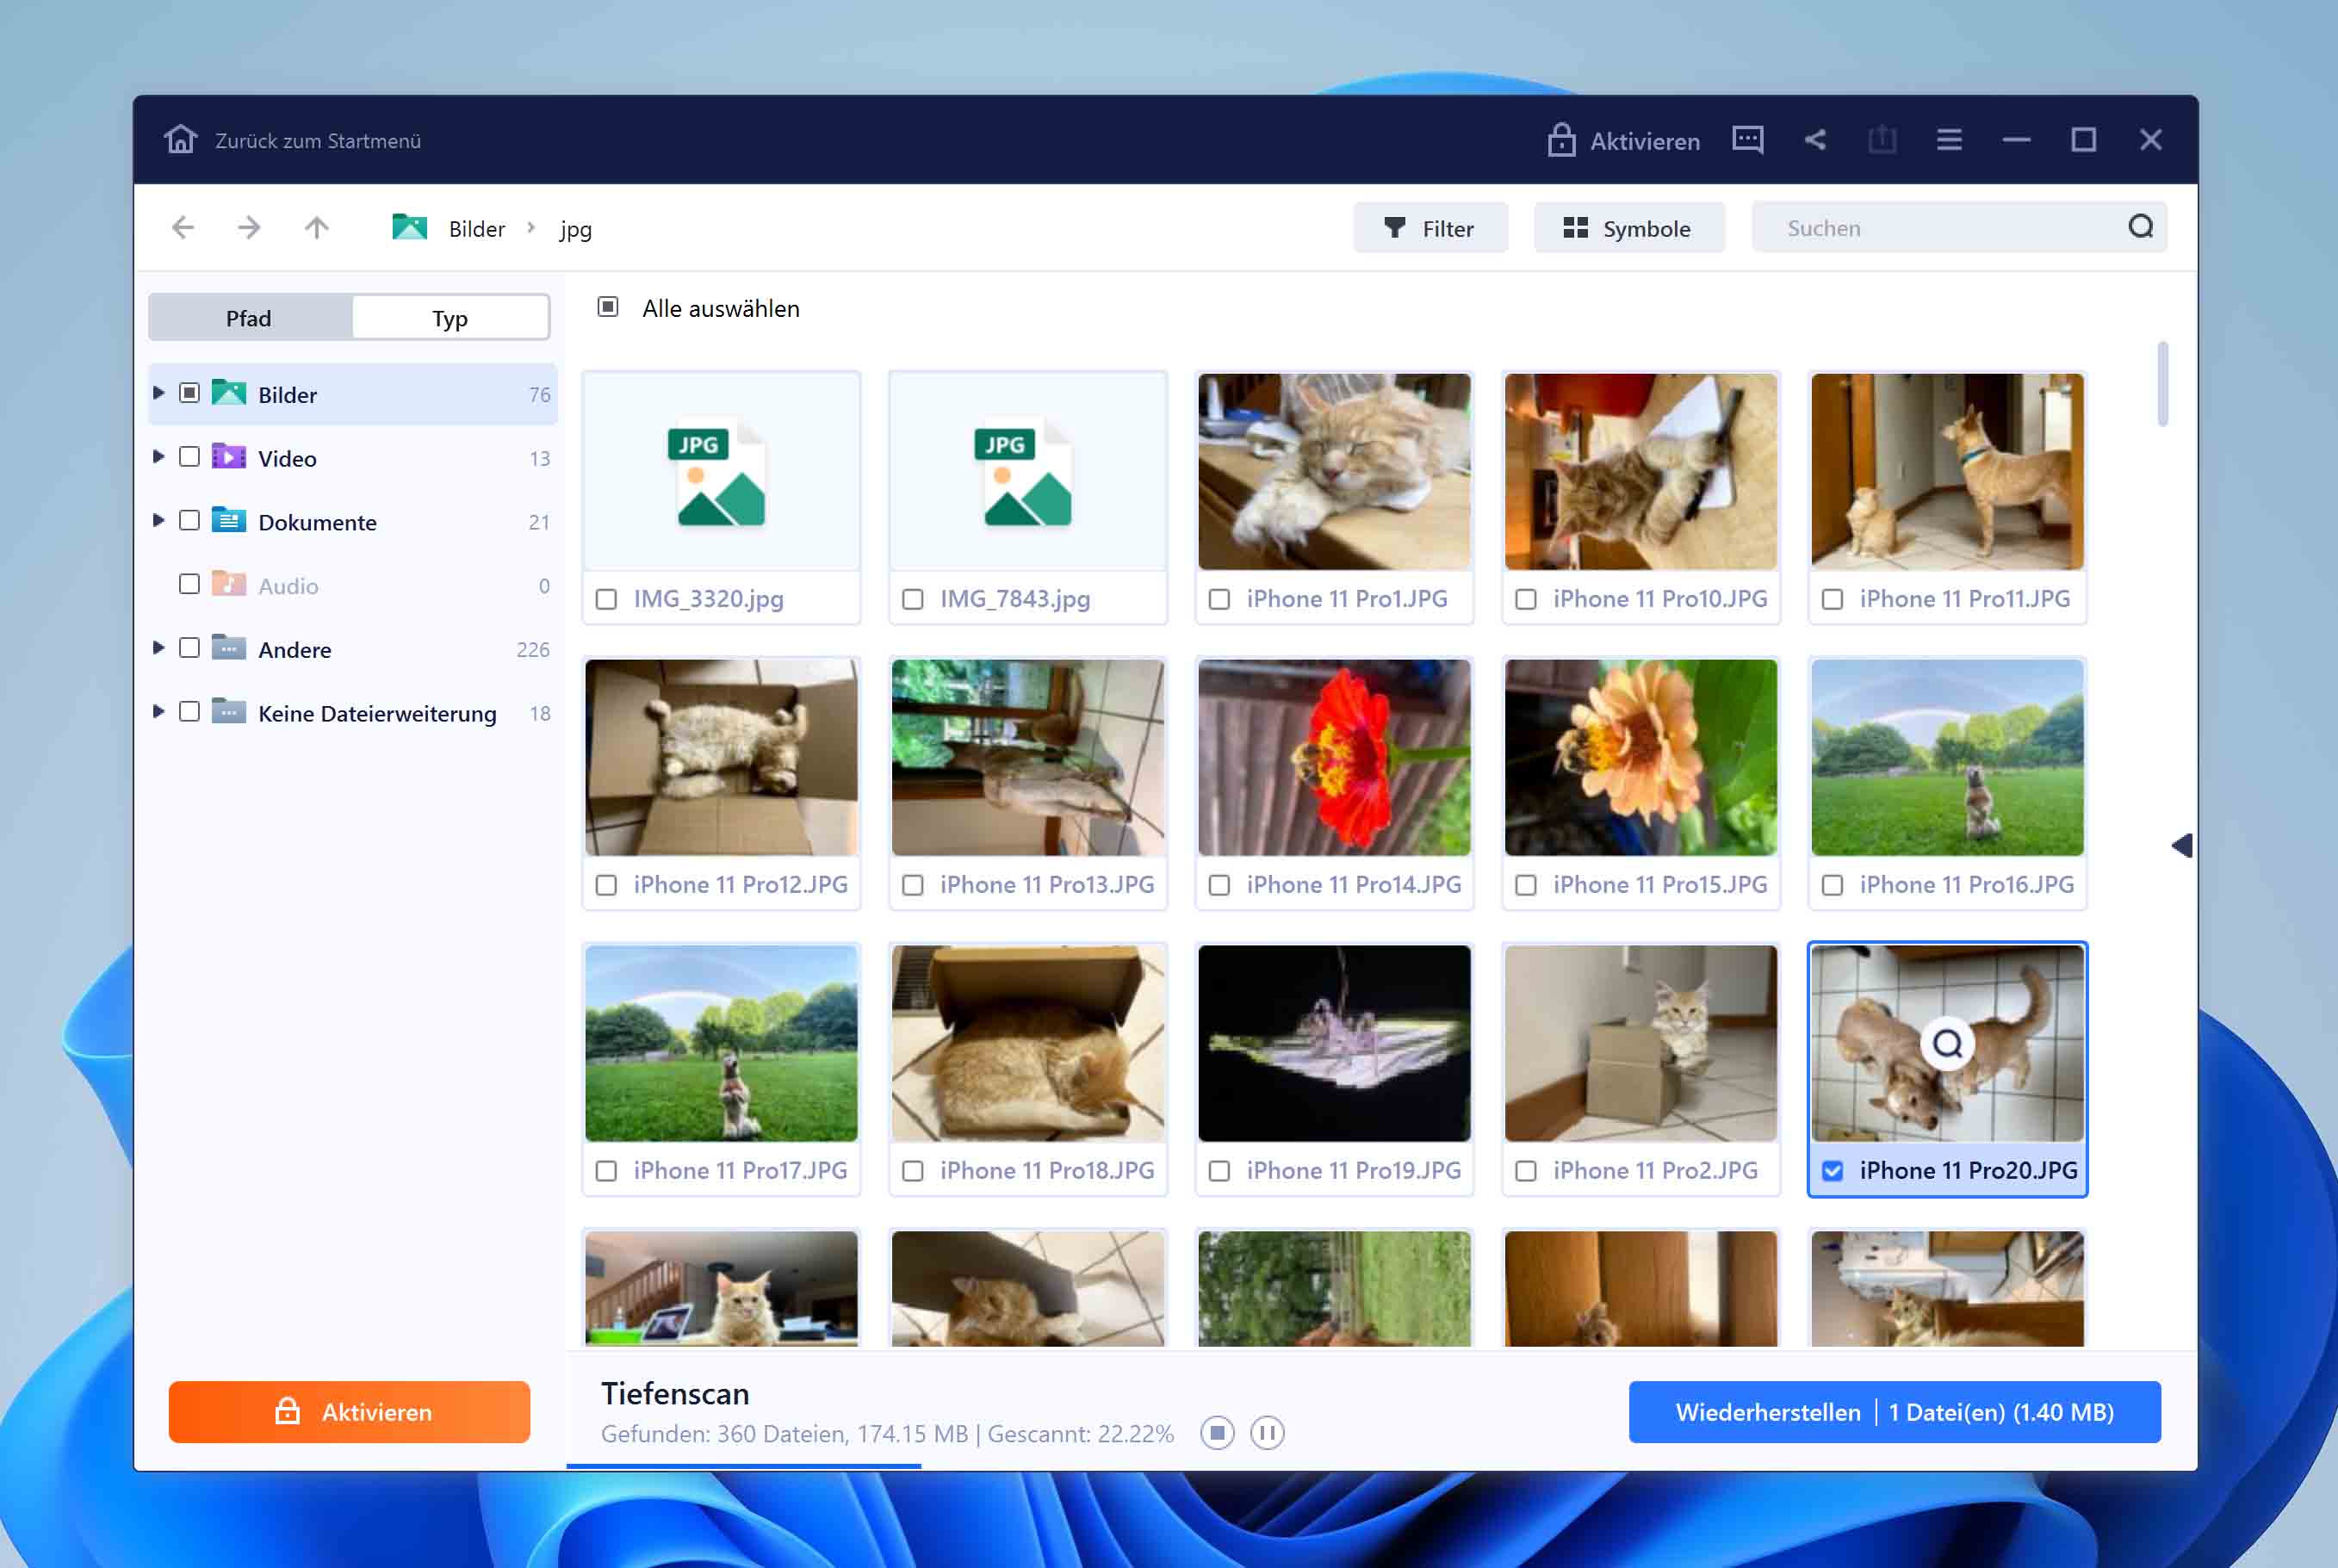Click the lock Aktivieren icon in title bar
The image size is (2338, 1568).
pyautogui.click(x=1561, y=140)
